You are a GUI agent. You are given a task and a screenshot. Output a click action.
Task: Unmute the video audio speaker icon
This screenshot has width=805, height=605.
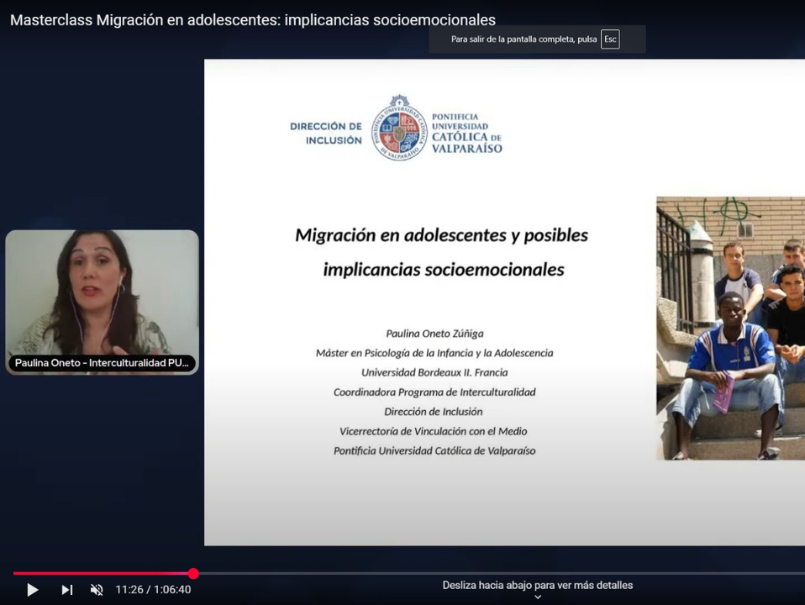pos(97,590)
